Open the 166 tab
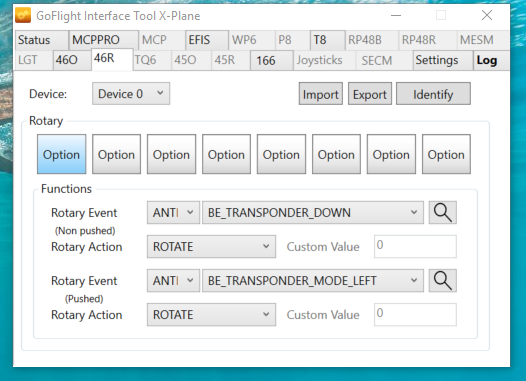 point(272,60)
